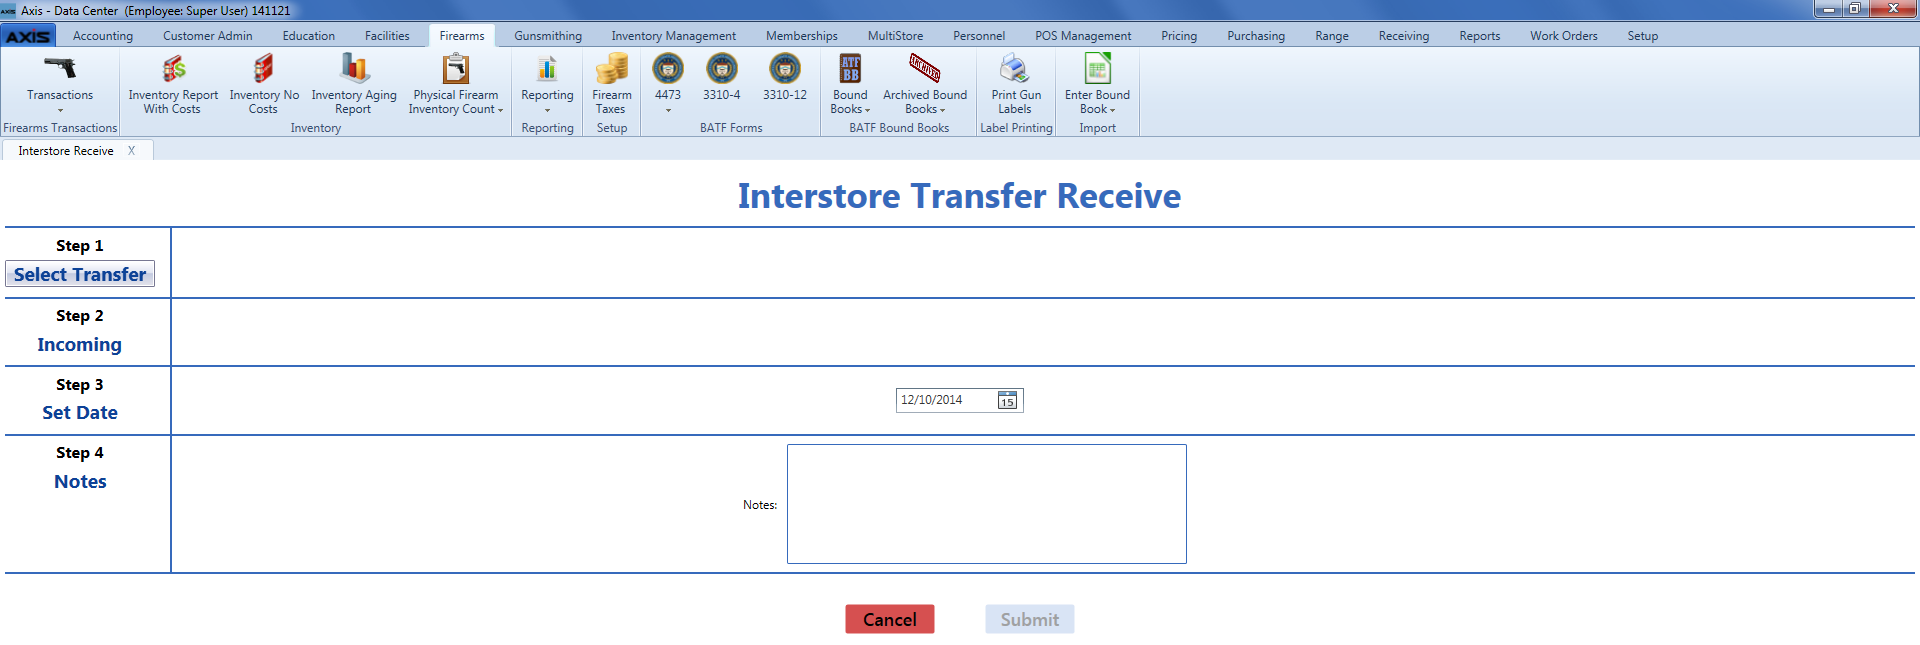The width and height of the screenshot is (1920, 645).
Task: Open the Pricing ribbon tab
Action: click(1179, 36)
